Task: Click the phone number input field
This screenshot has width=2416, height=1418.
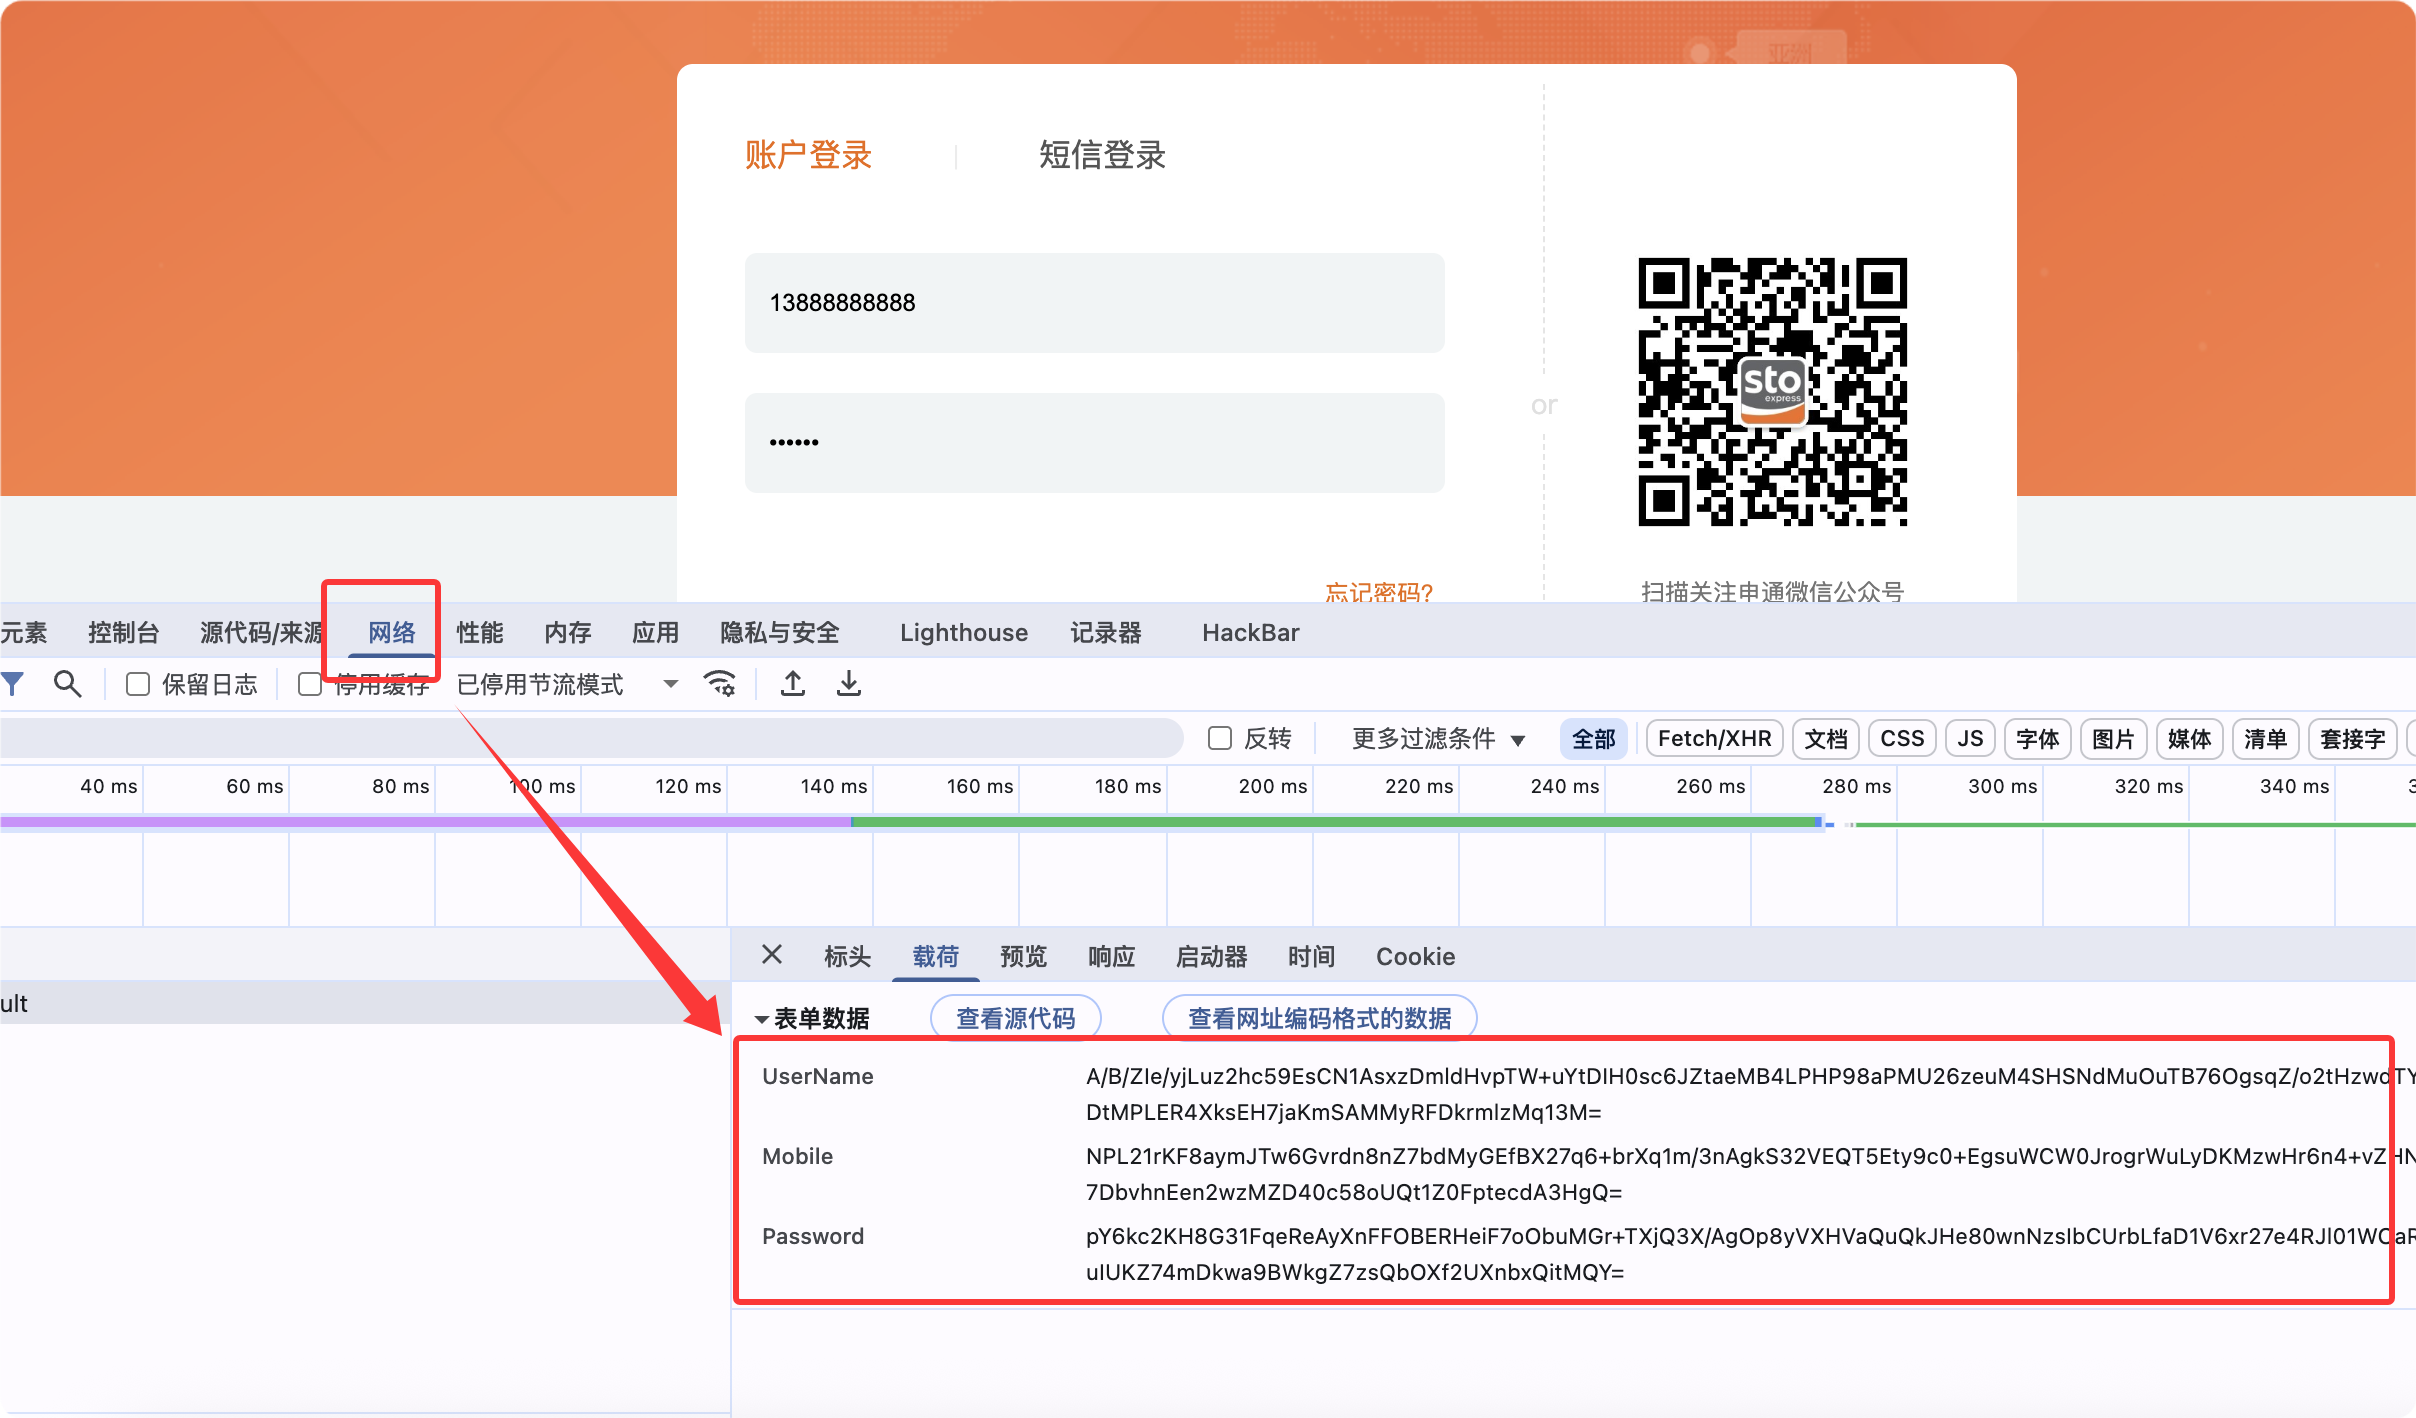Action: (x=1093, y=302)
